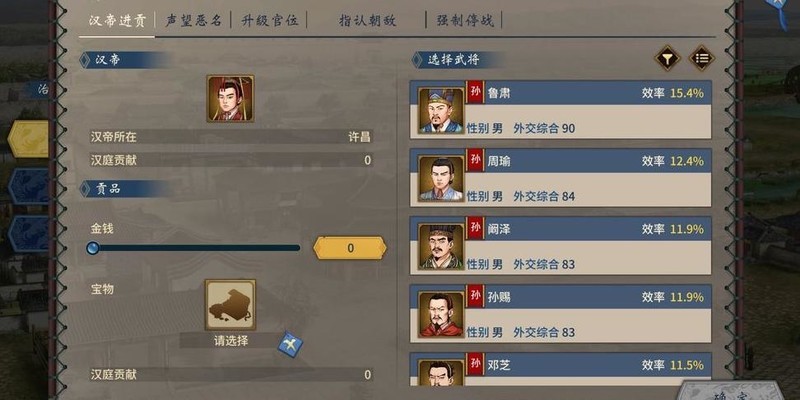Image resolution: width=800 pixels, height=400 pixels.
Task: Select general 孙赐 from the list
Action: pos(561,313)
